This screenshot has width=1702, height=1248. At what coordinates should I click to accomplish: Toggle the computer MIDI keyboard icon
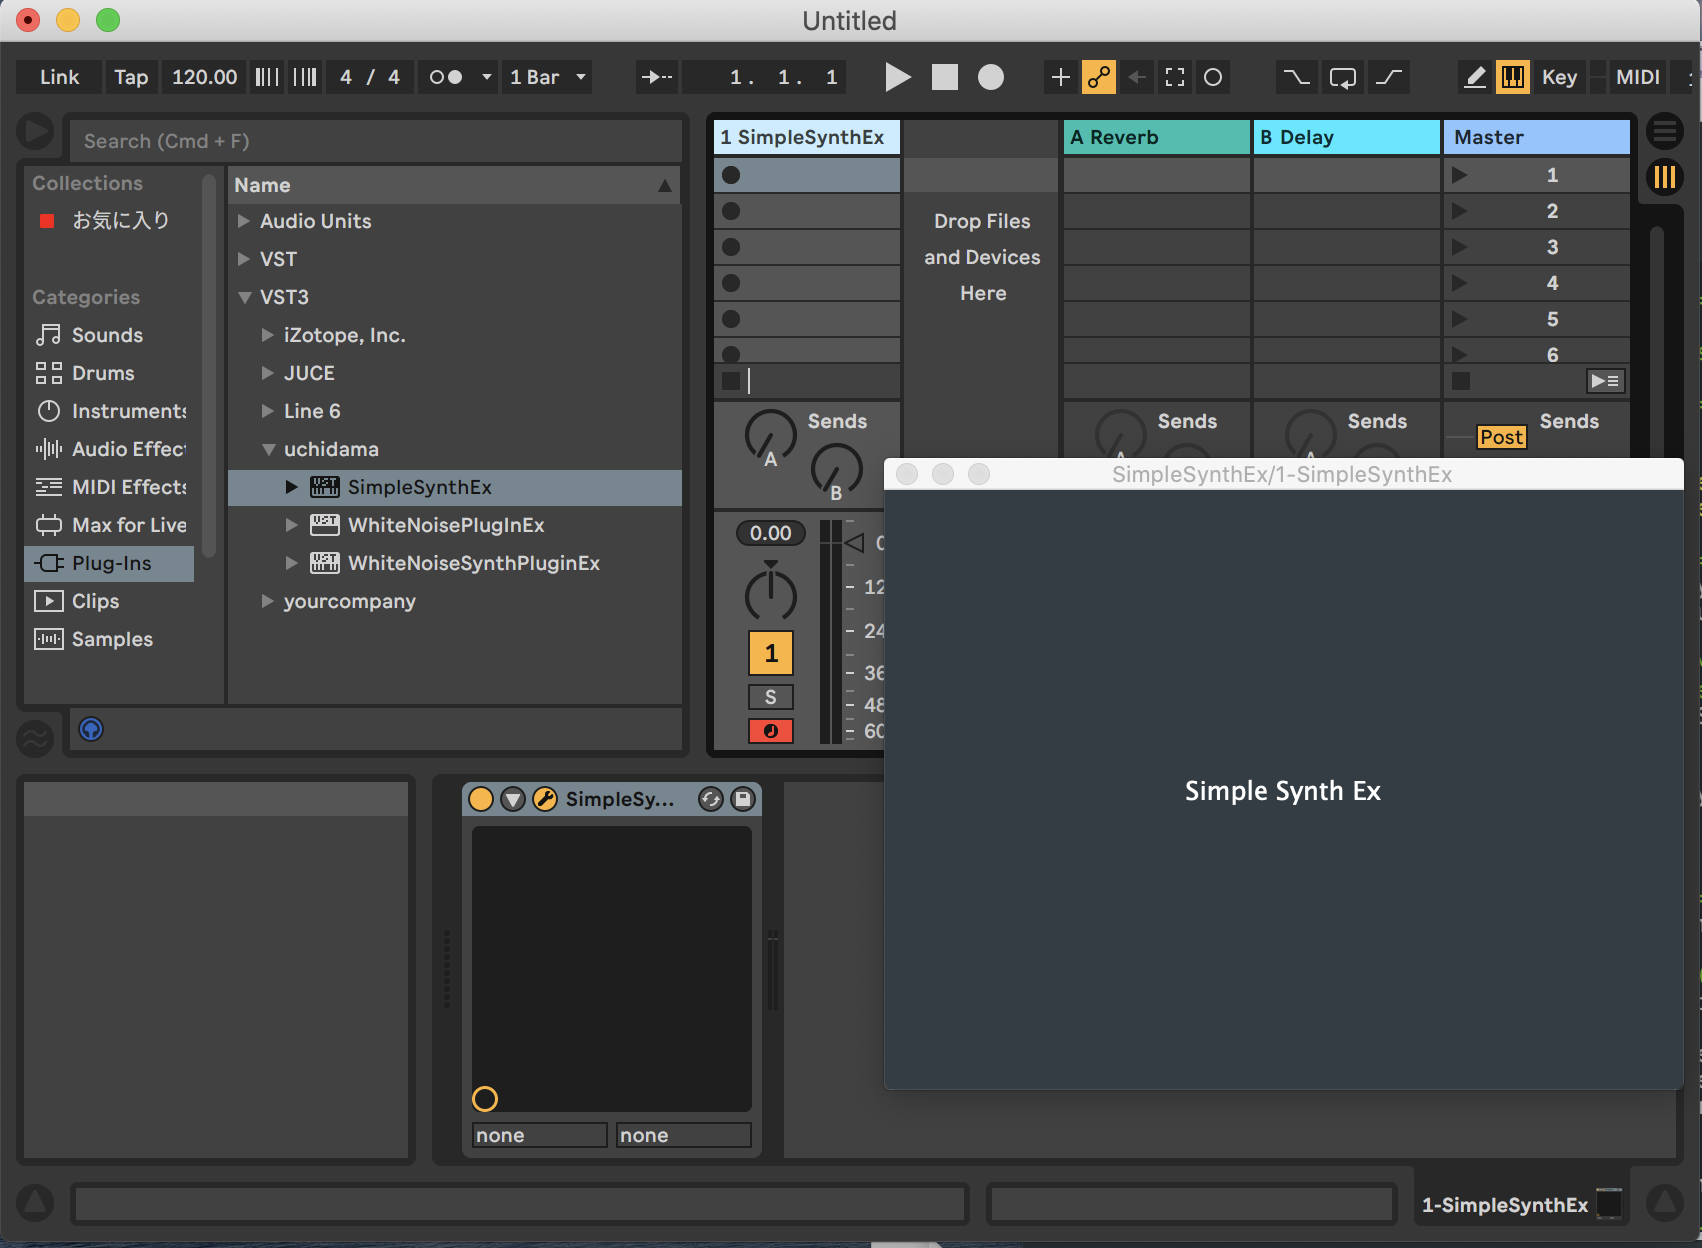pos(1513,77)
